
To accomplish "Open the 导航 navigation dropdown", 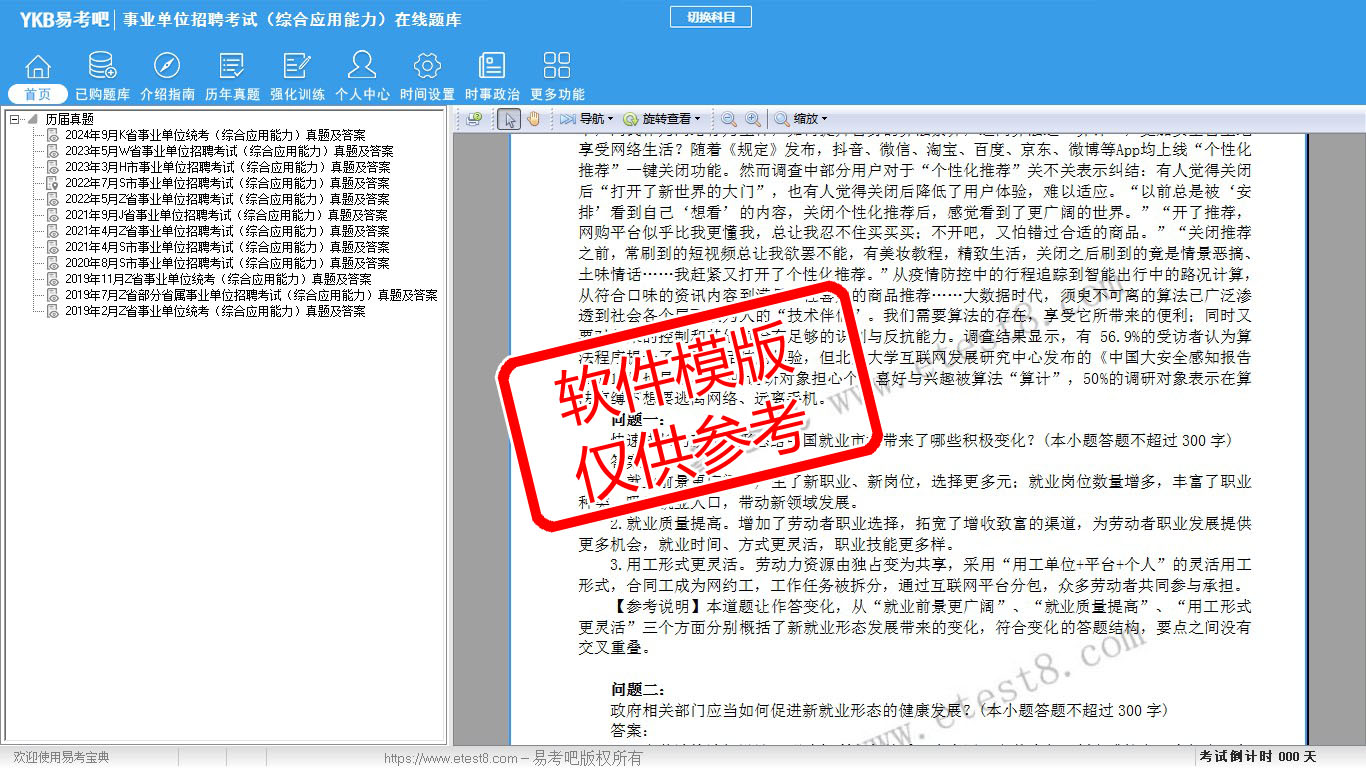I will [588, 119].
